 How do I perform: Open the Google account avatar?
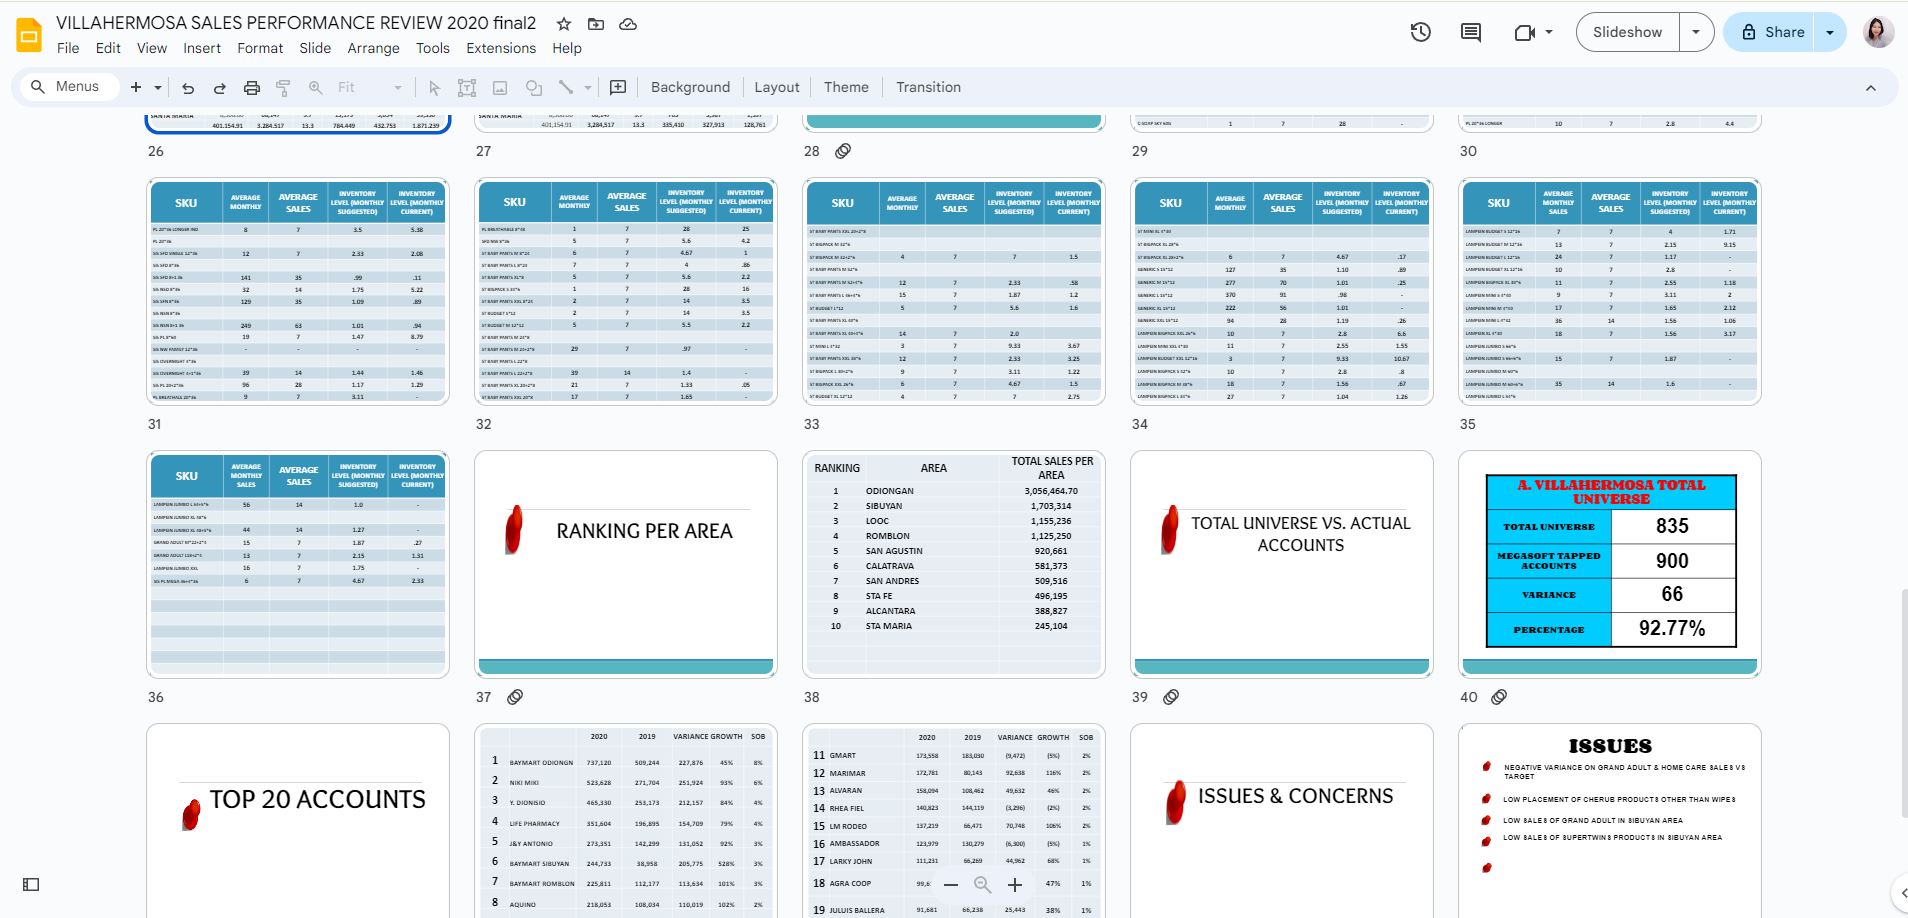(x=1878, y=32)
